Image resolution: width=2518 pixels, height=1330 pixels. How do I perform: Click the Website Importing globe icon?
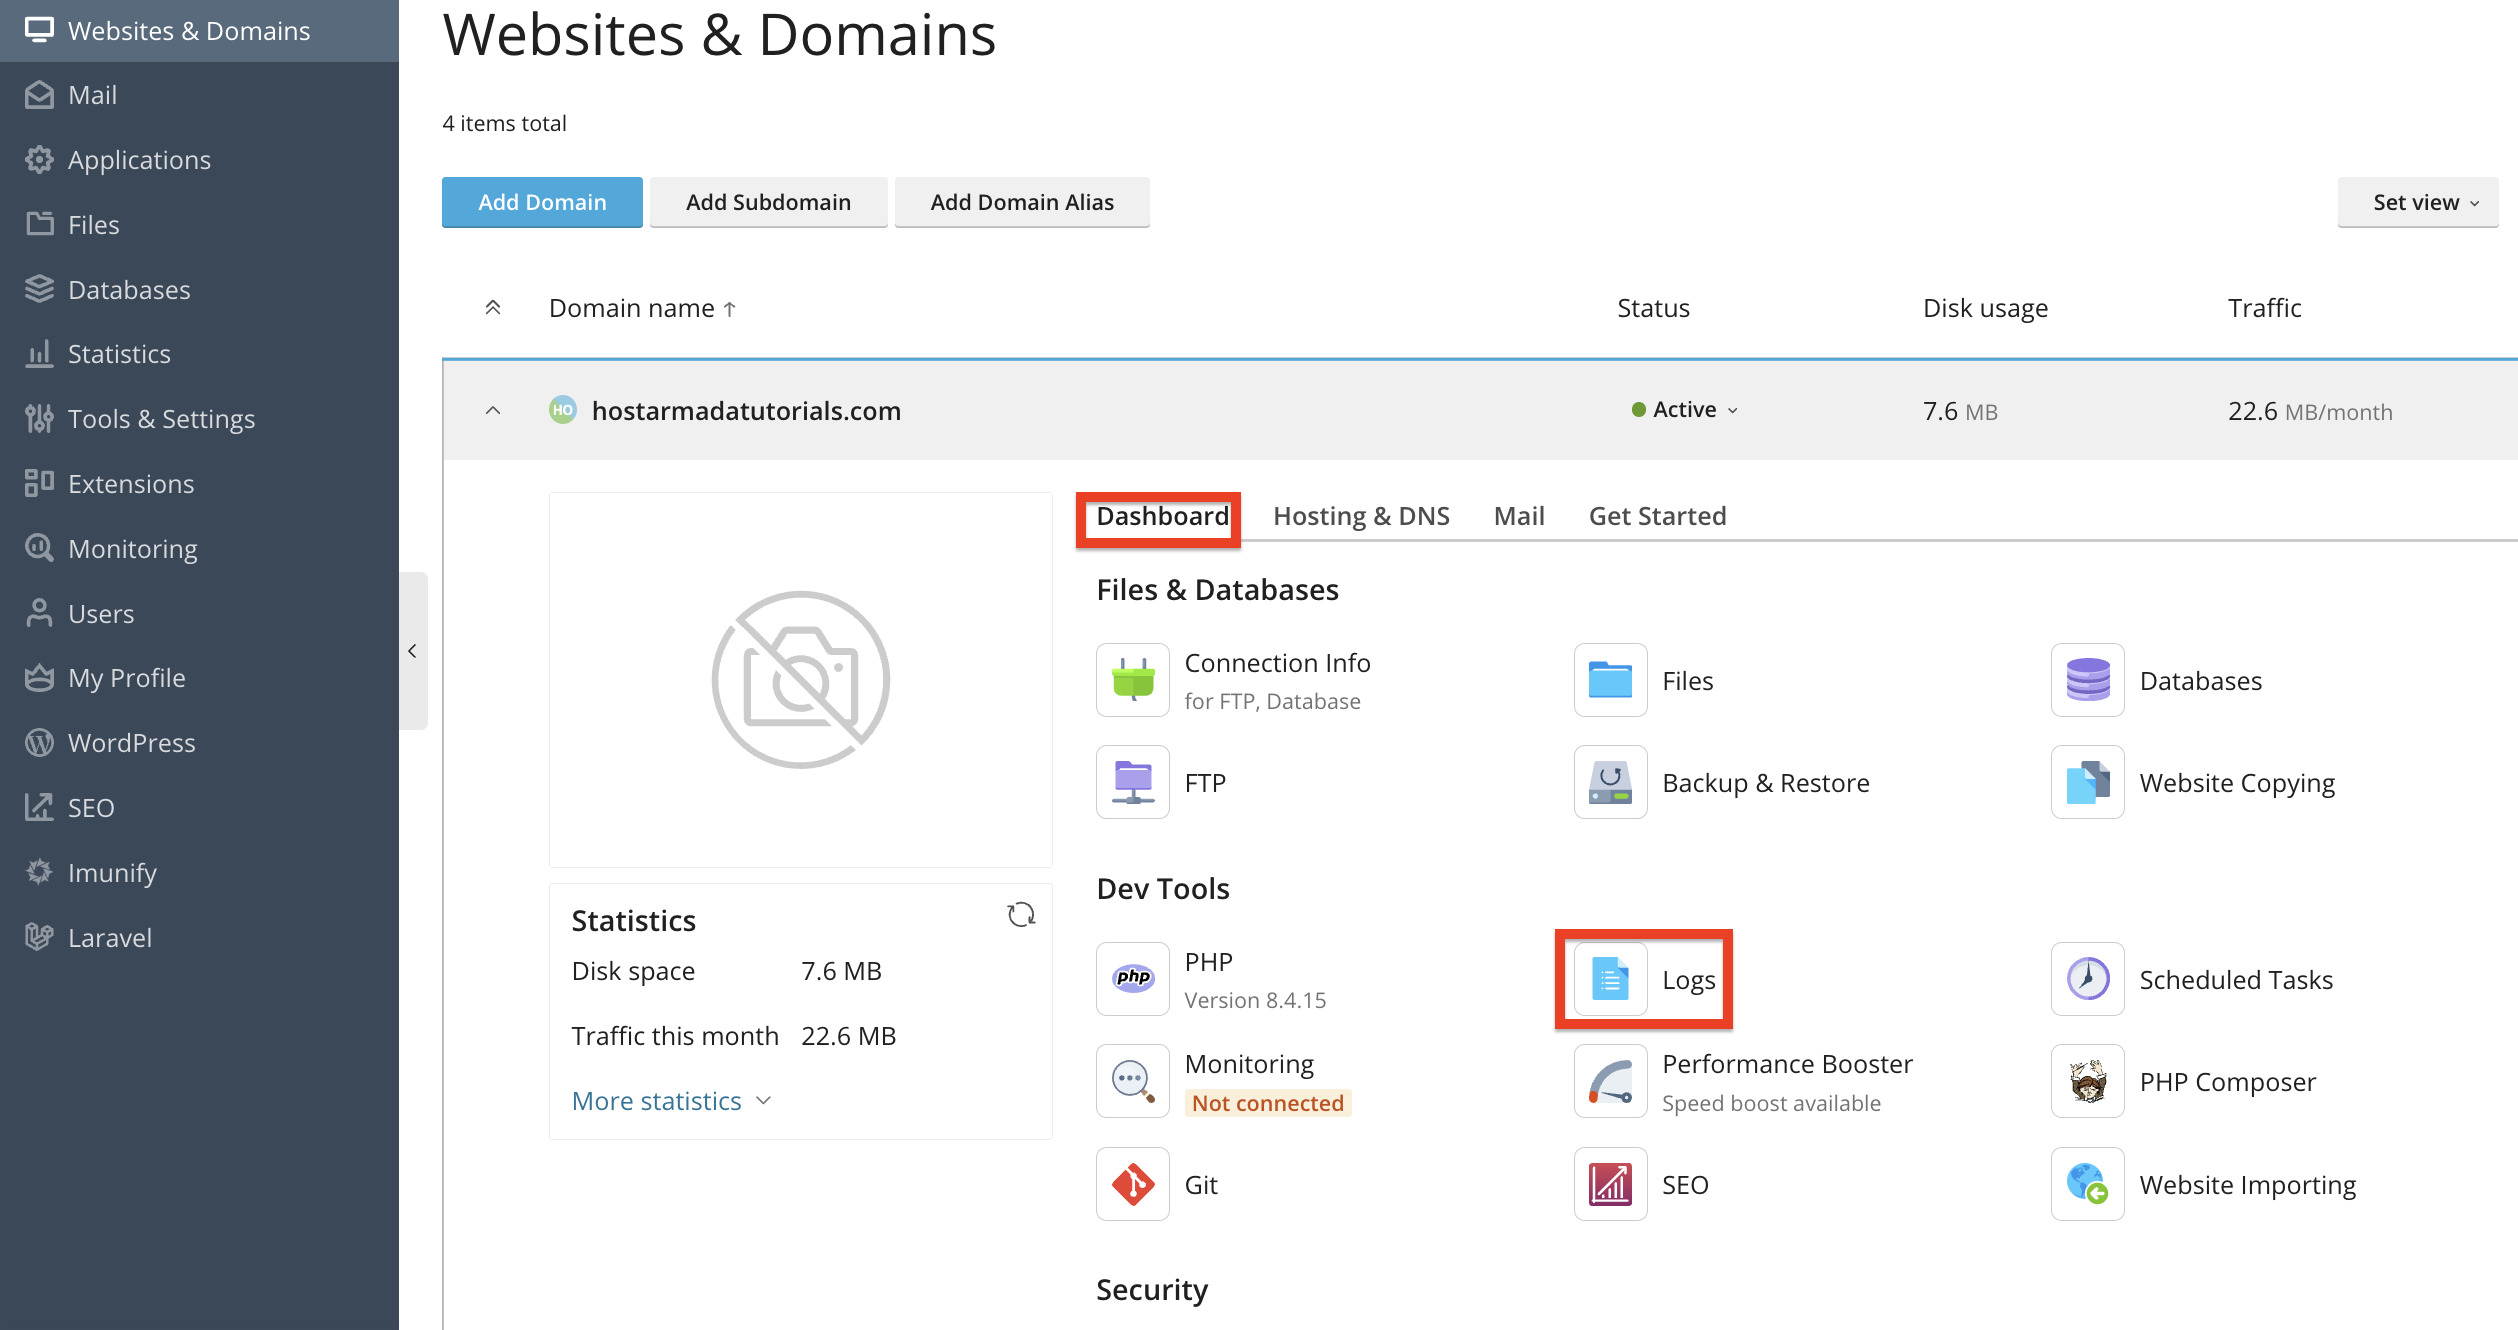tap(2087, 1184)
